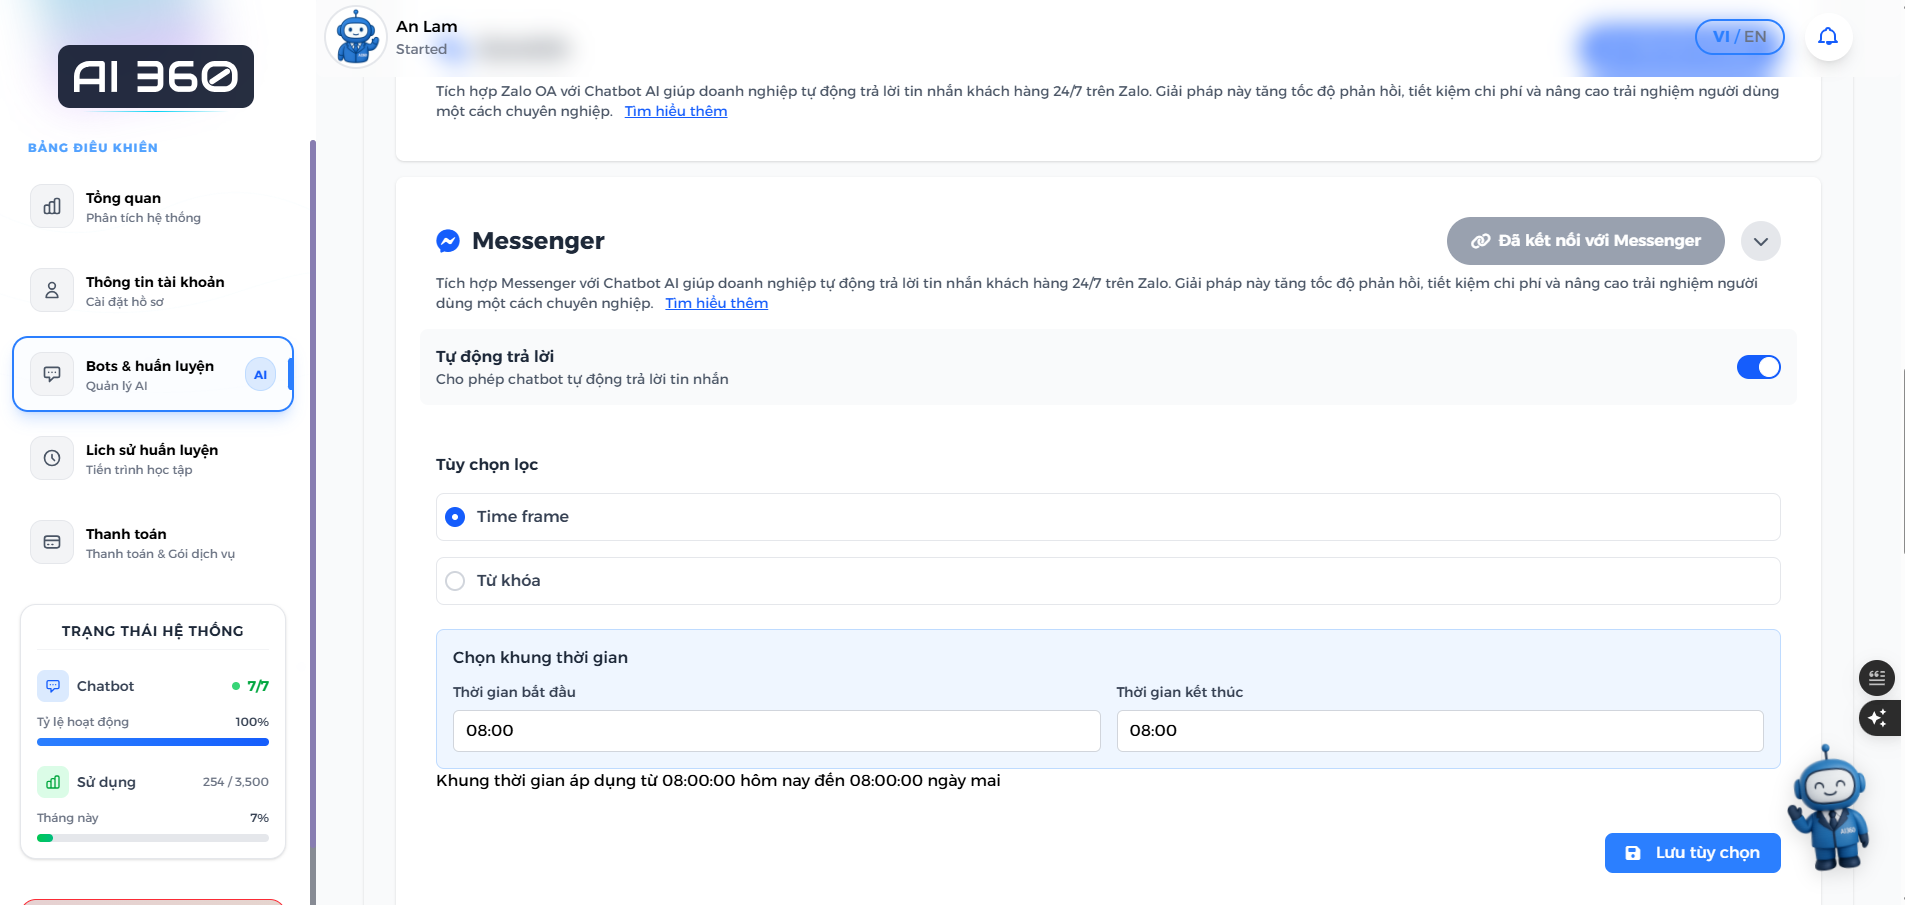Open the floating quotes widget icon
Screen dimensions: 1905x905
click(1877, 678)
